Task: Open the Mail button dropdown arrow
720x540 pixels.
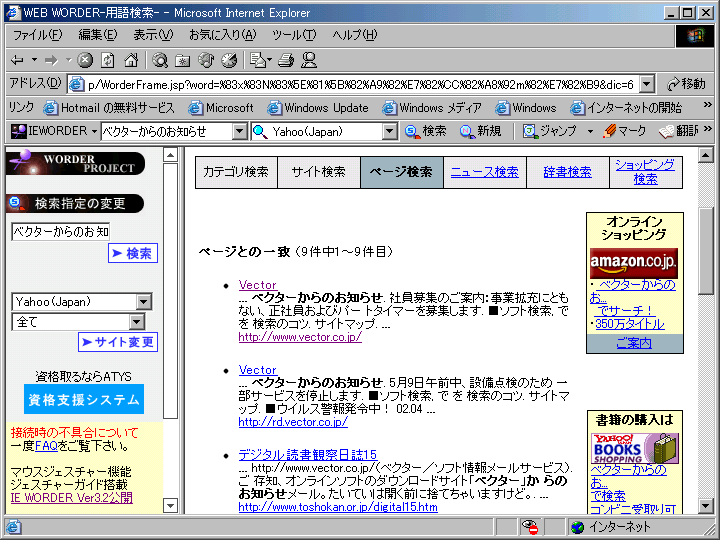Action: pyautogui.click(x=270, y=60)
